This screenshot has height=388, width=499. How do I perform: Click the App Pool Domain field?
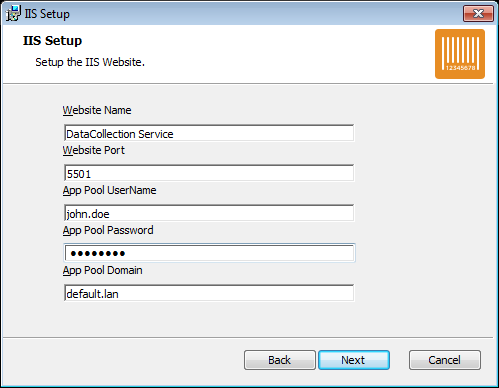pyautogui.click(x=209, y=293)
